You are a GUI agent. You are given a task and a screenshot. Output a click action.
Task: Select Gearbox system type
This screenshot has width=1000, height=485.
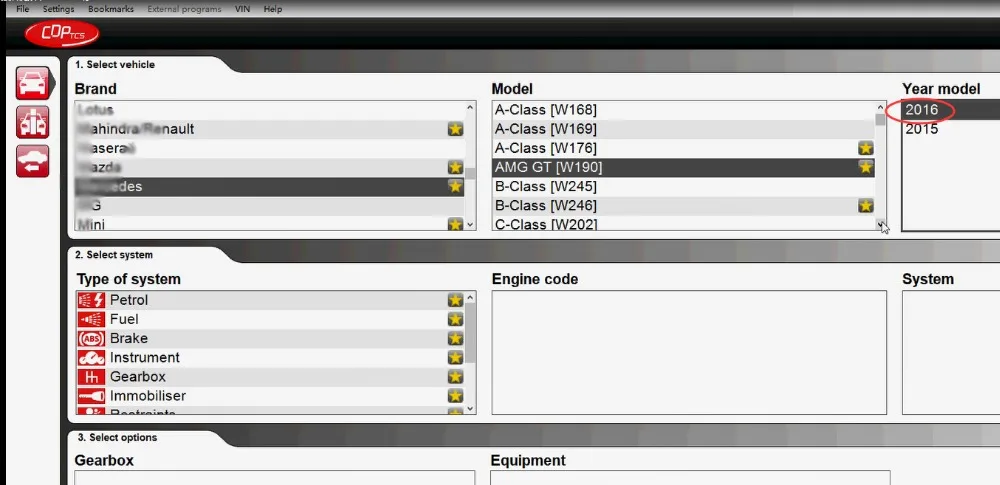click(x=270, y=377)
